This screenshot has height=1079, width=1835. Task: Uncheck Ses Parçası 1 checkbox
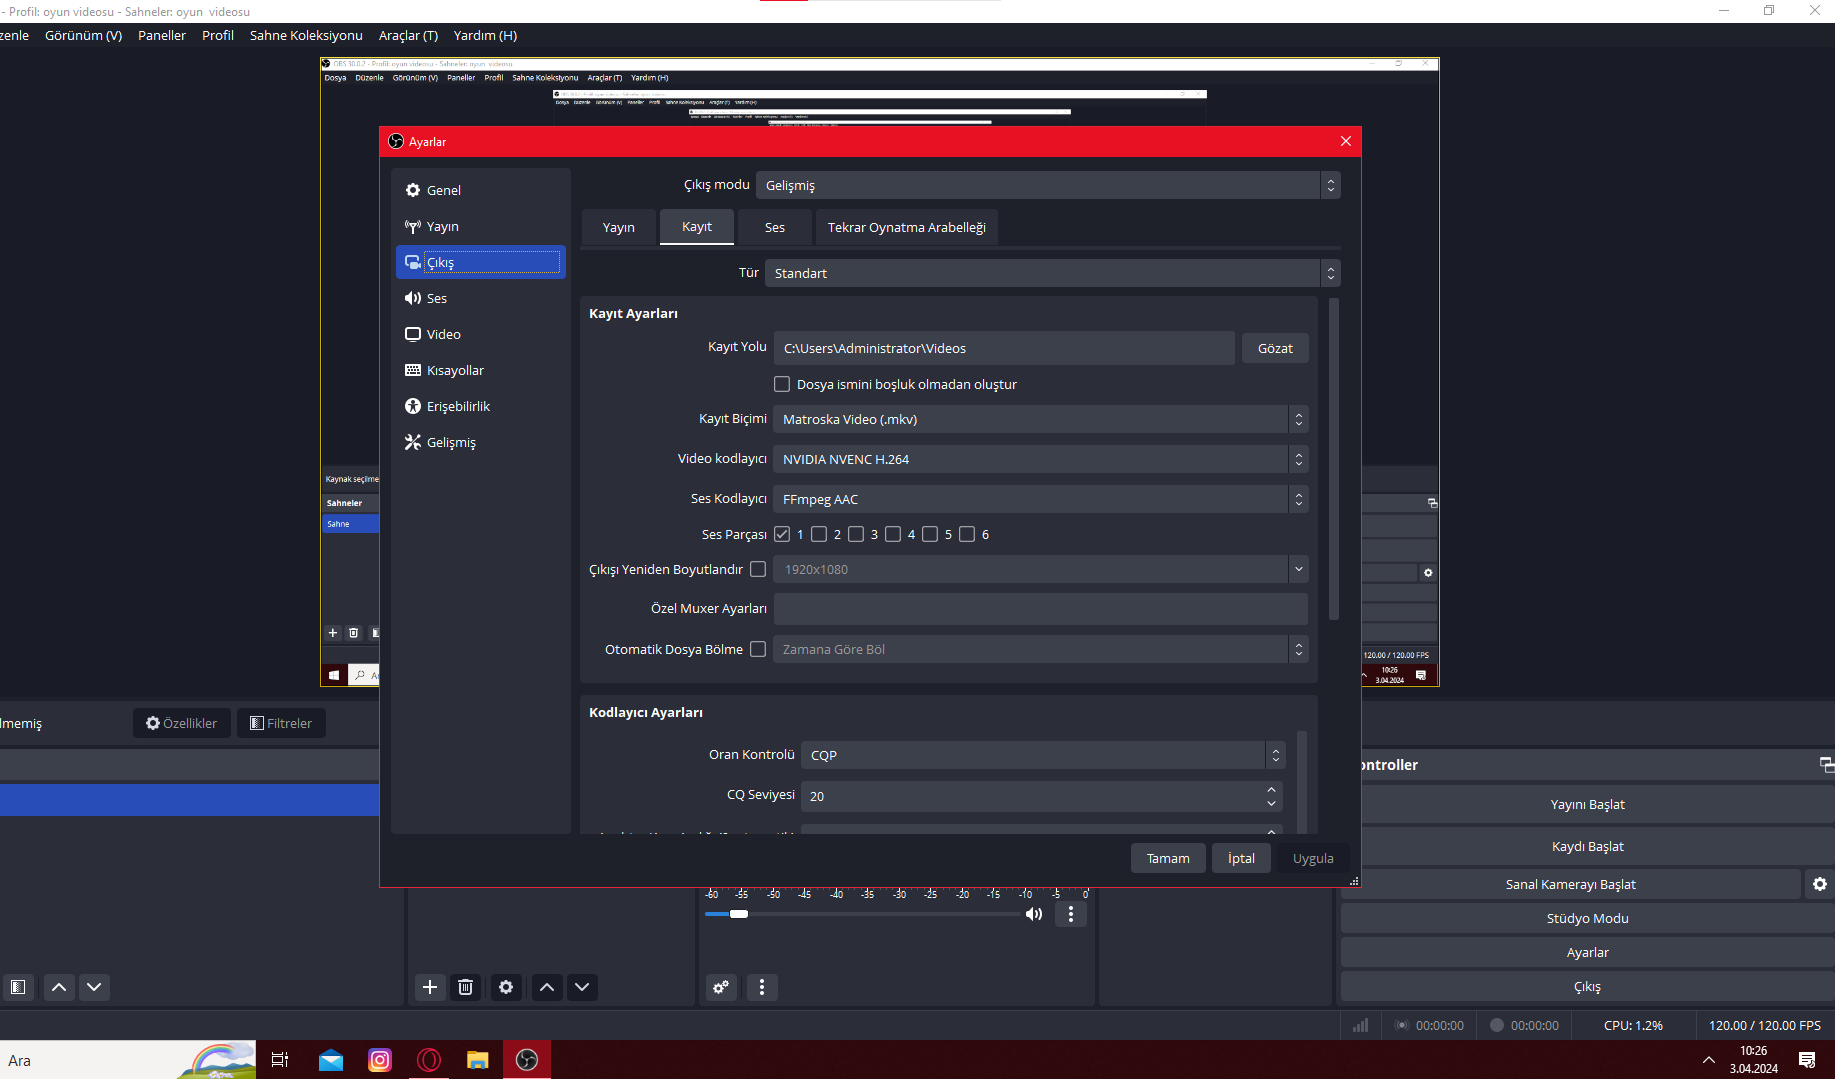click(782, 534)
